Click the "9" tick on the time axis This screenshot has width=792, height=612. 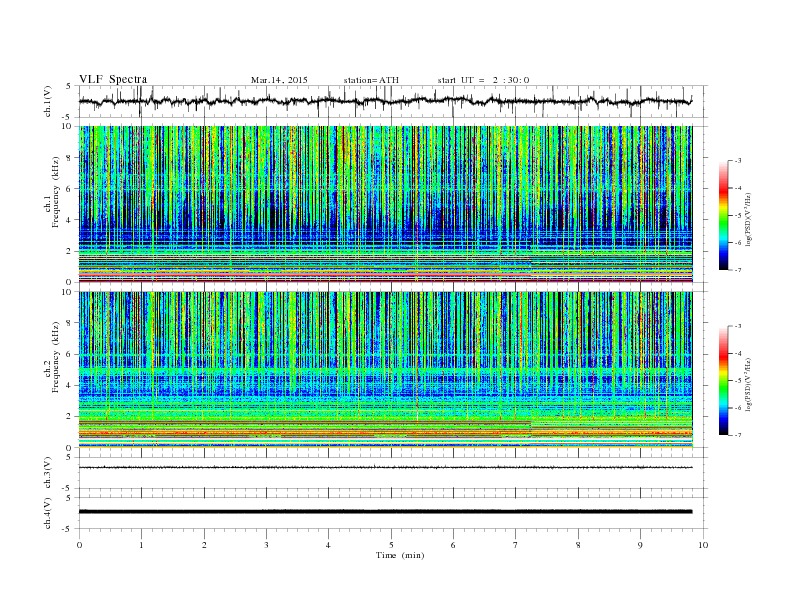[640, 545]
